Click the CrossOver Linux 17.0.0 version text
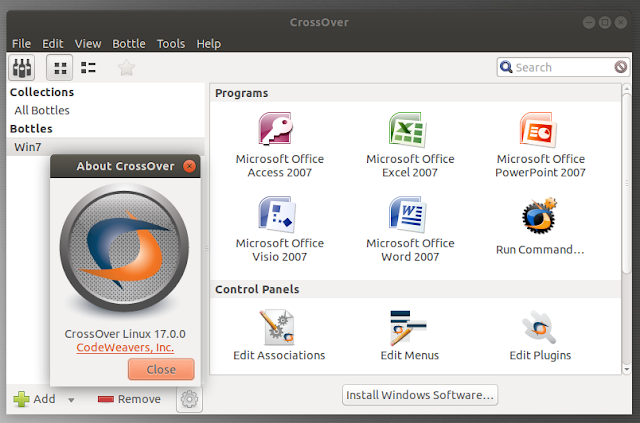This screenshot has width=640, height=423. (x=125, y=334)
